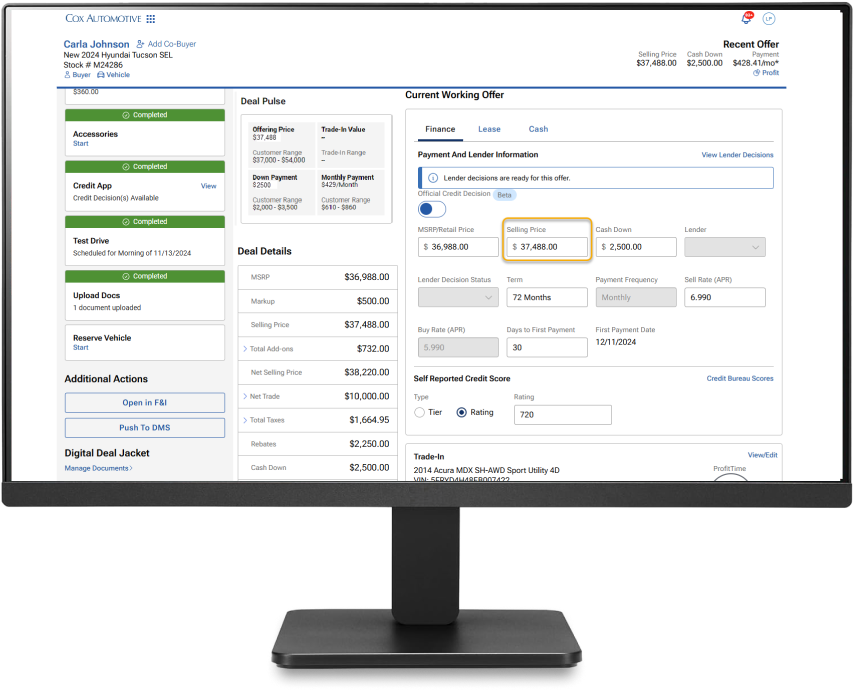The image size is (854, 691).
Task: Toggle the Official Credit Decision switch
Action: tap(432, 209)
